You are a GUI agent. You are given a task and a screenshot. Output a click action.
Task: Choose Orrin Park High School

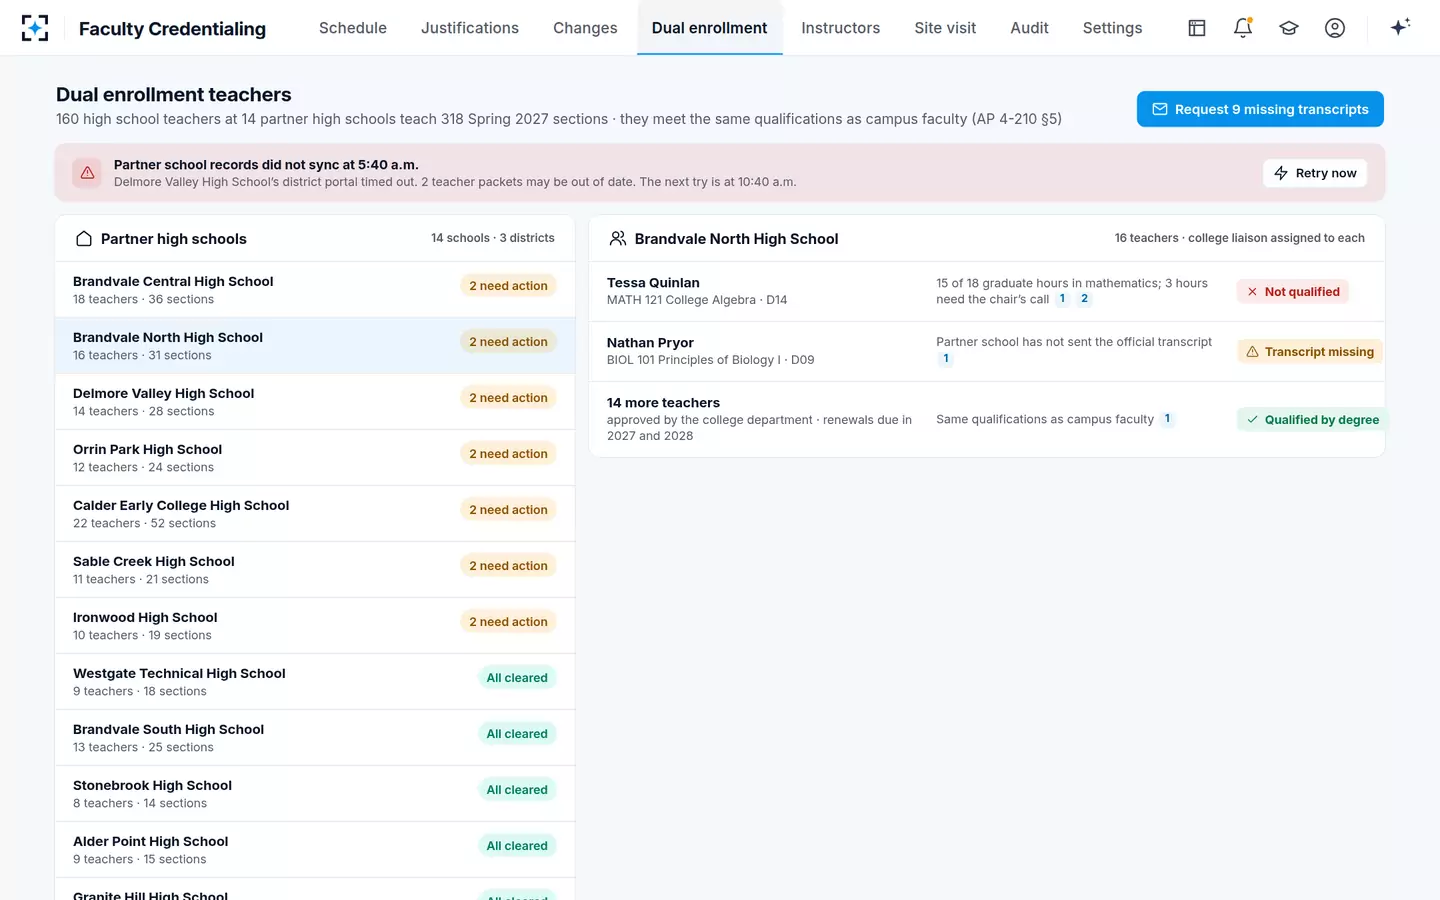(315, 458)
